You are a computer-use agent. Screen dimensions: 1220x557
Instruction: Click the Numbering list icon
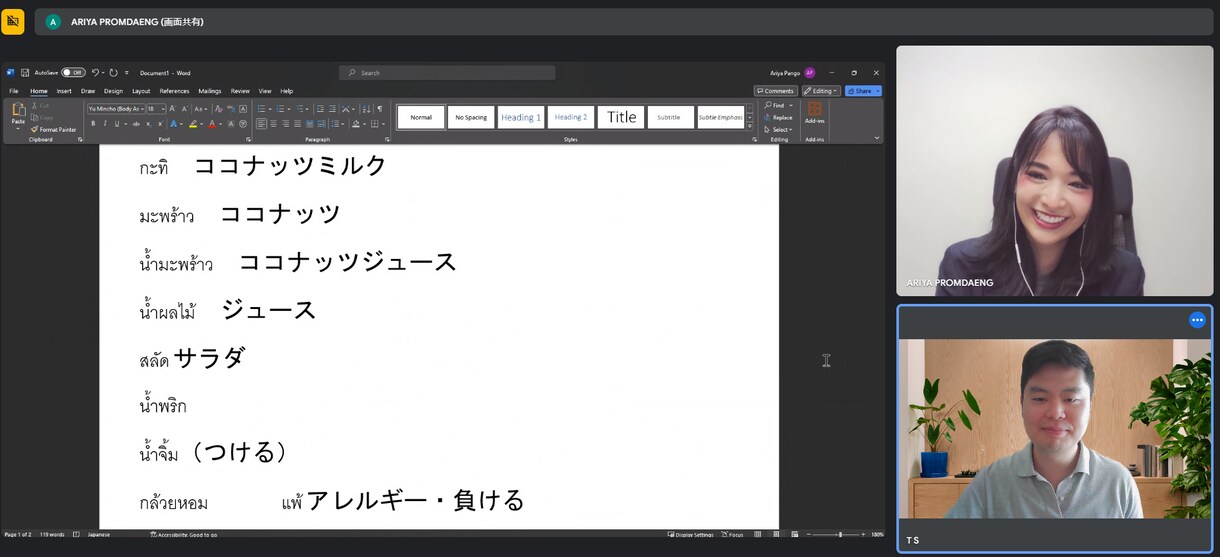[281, 108]
